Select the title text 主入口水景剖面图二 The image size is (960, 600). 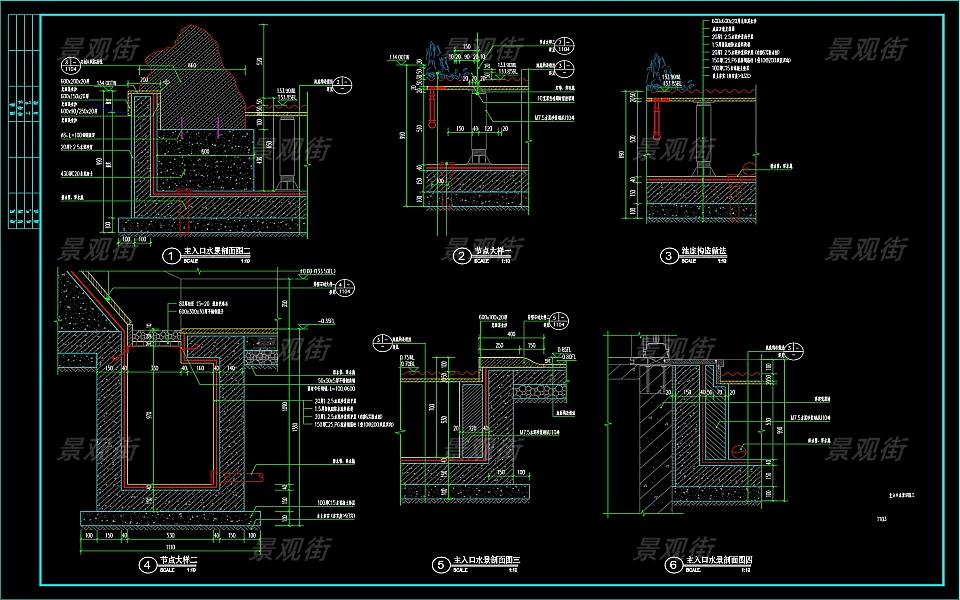point(214,254)
